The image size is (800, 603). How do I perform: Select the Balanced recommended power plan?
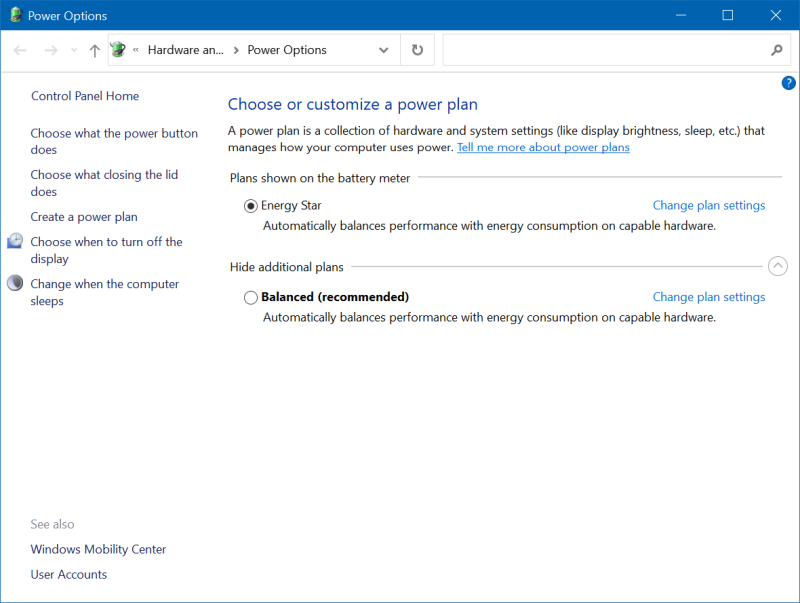click(x=251, y=297)
